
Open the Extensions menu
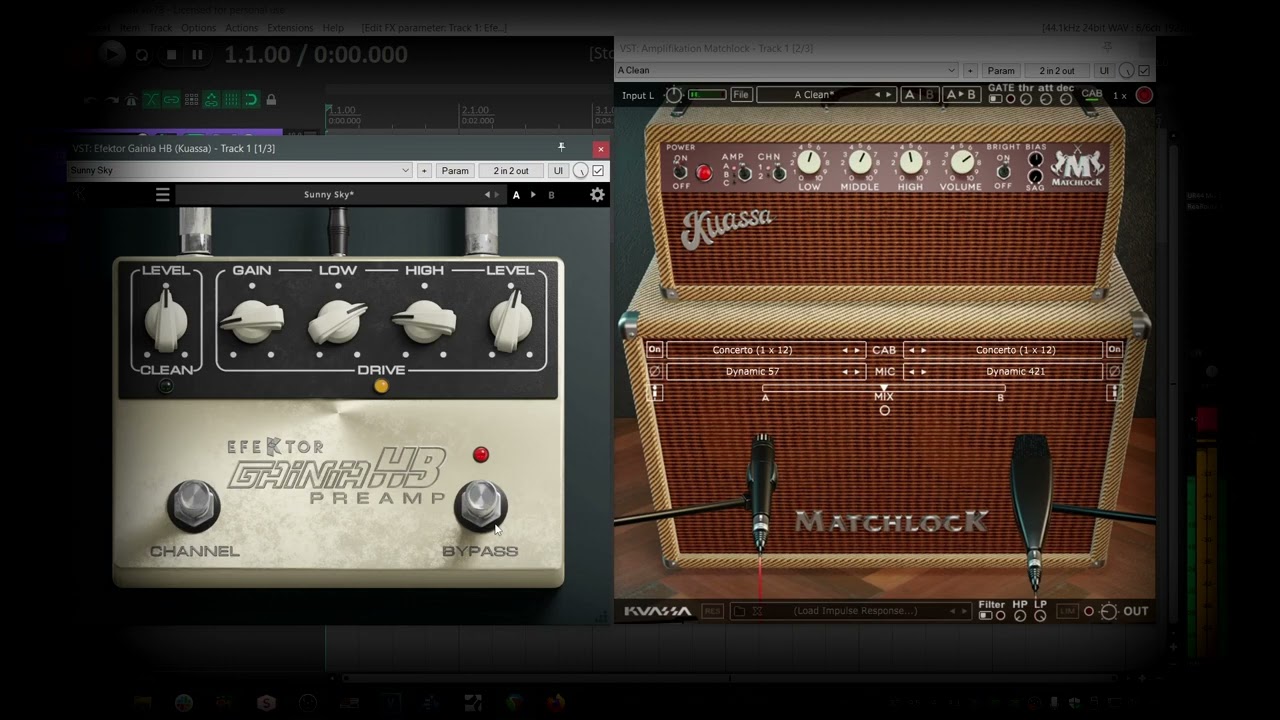[290, 28]
